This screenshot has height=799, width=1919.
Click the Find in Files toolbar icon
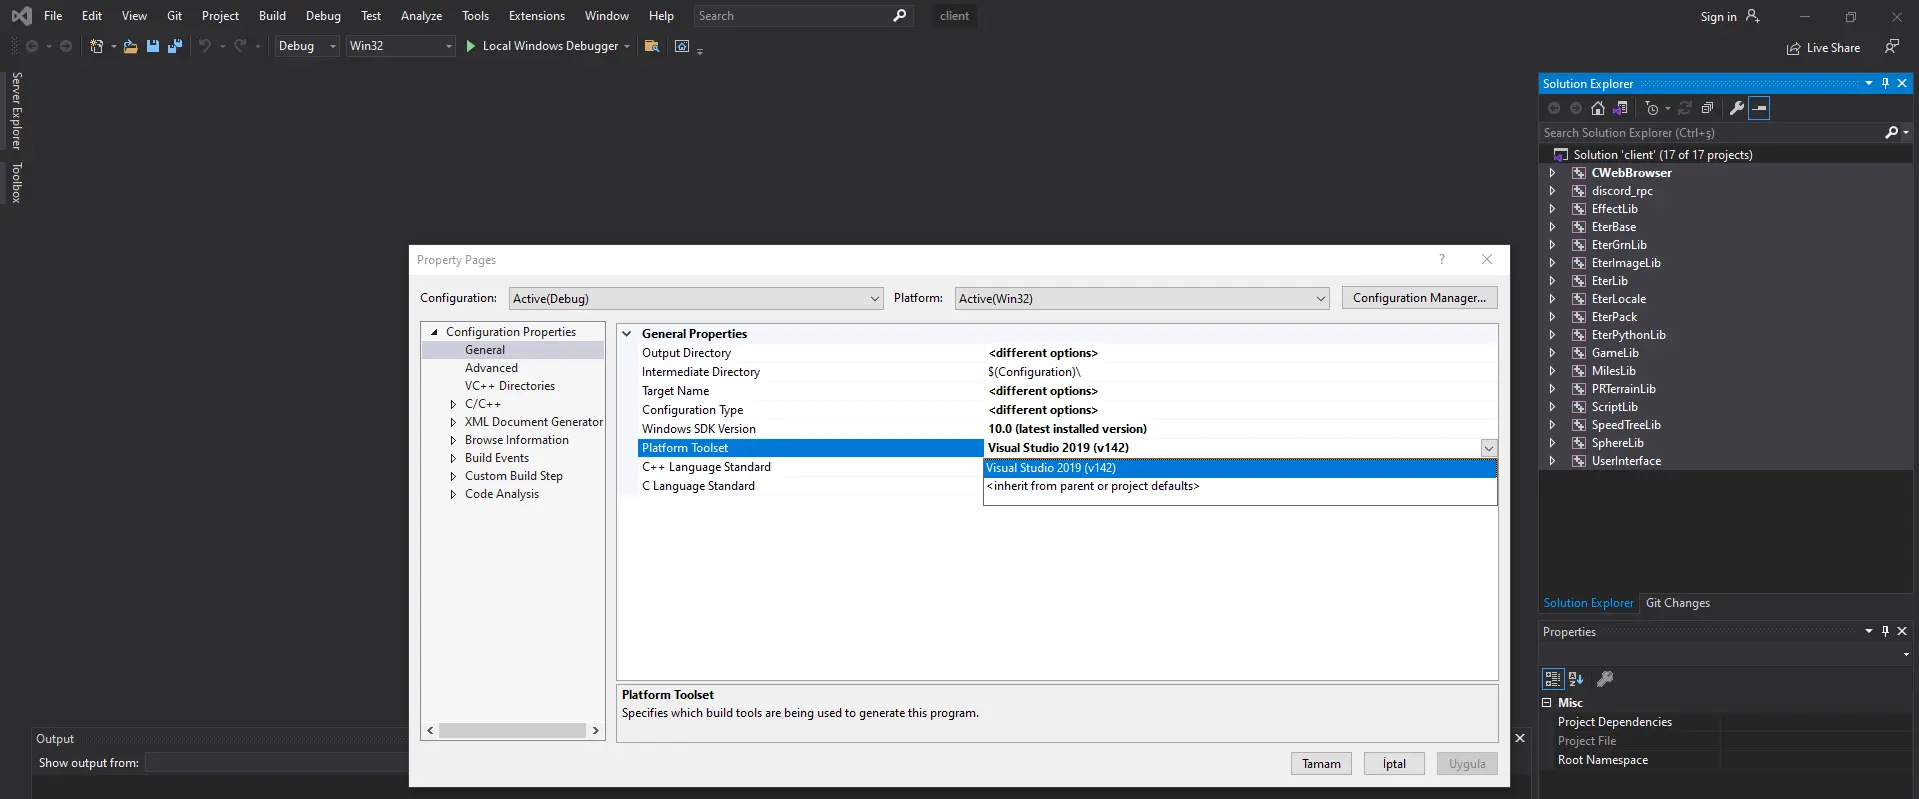[x=652, y=46]
